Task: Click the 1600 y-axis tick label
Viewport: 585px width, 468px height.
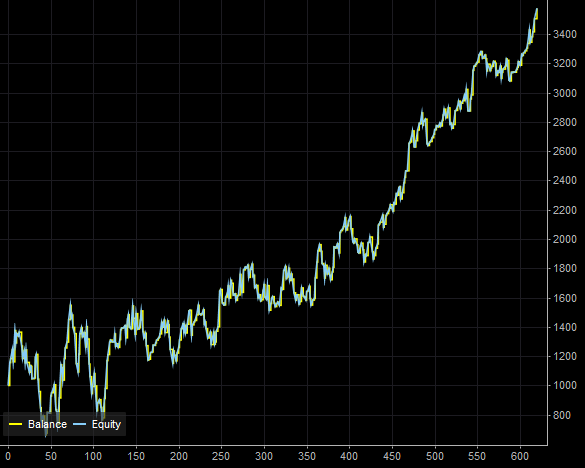Action: tap(565, 298)
